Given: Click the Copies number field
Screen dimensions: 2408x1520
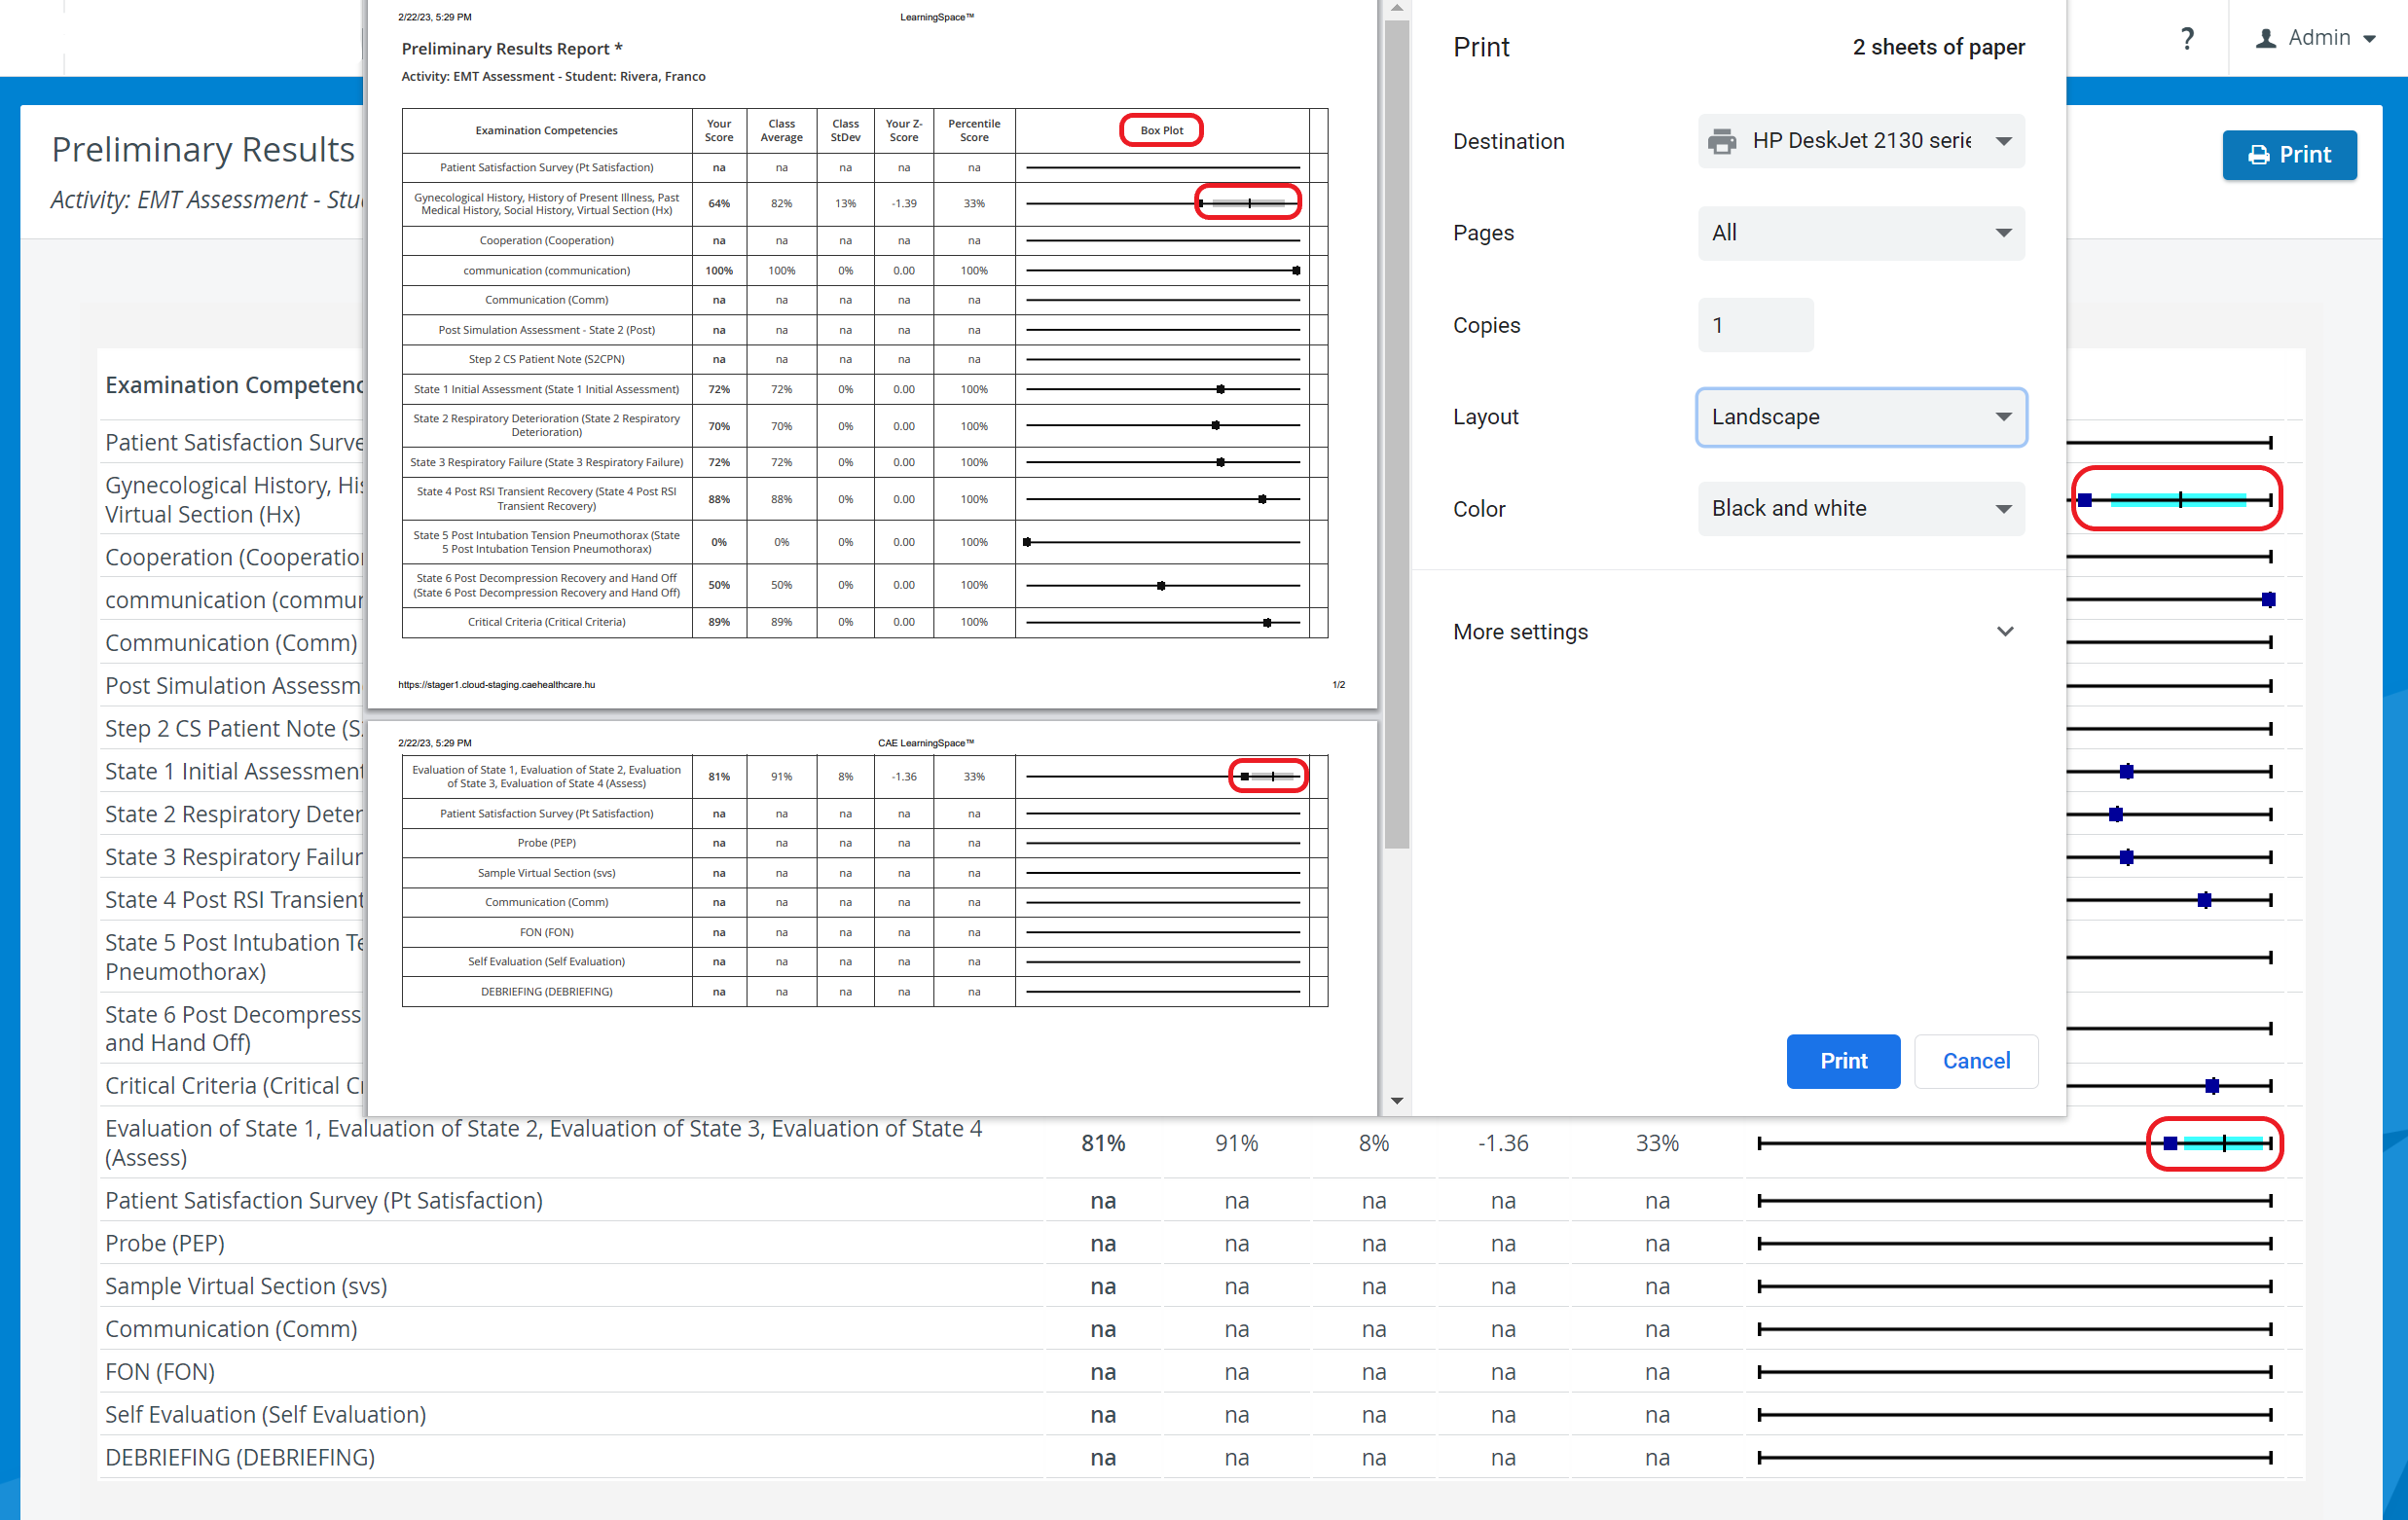Looking at the screenshot, I should click(x=1755, y=325).
